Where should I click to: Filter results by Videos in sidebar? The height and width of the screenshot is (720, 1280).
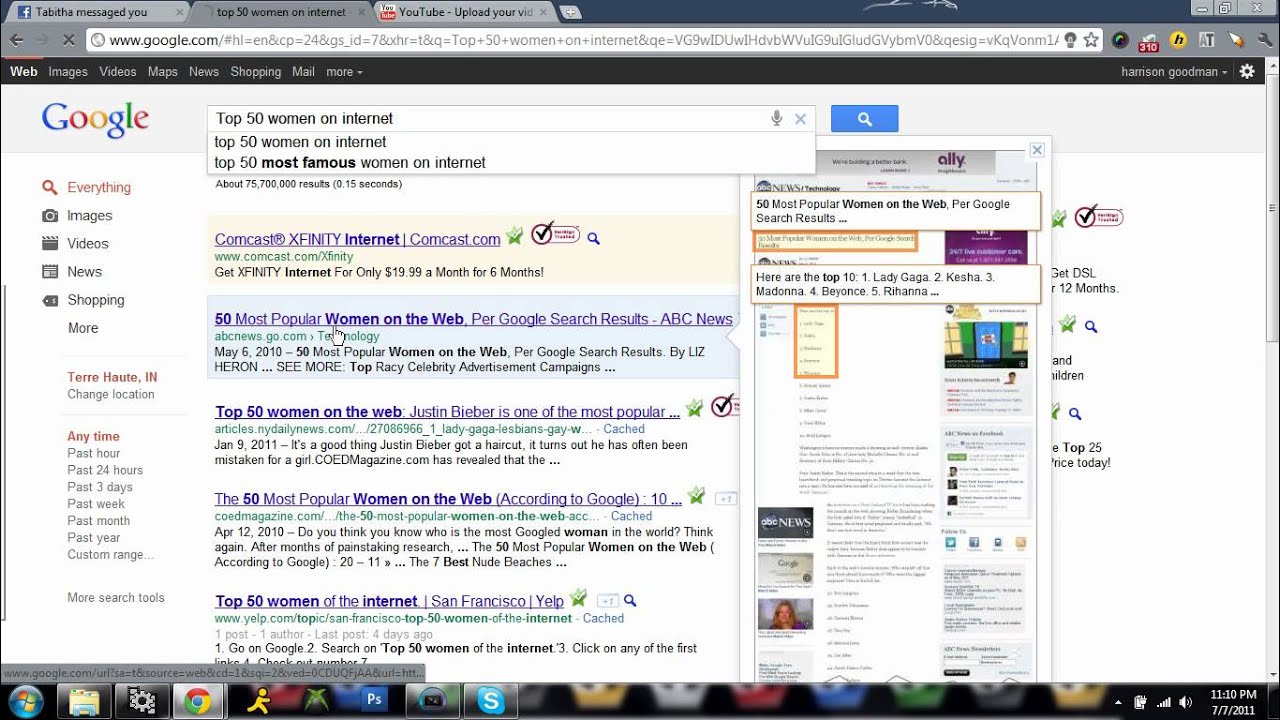pyautogui.click(x=87, y=243)
